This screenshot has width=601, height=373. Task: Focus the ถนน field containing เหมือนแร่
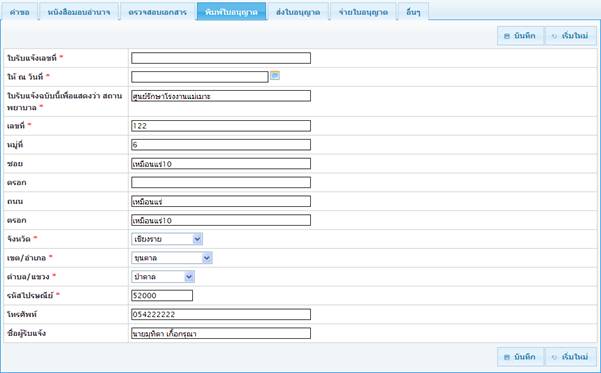tap(221, 201)
